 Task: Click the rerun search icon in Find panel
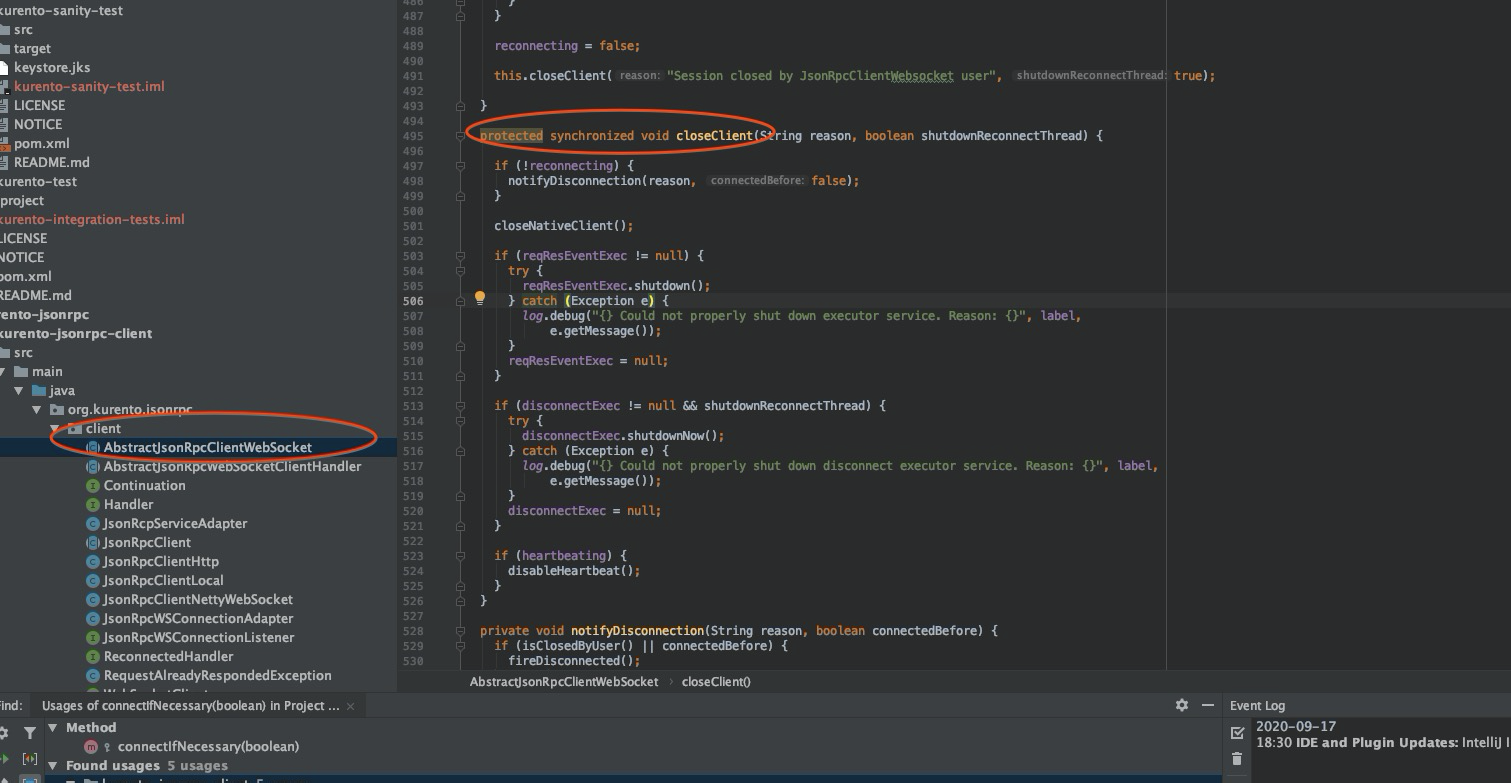click(x=5, y=757)
